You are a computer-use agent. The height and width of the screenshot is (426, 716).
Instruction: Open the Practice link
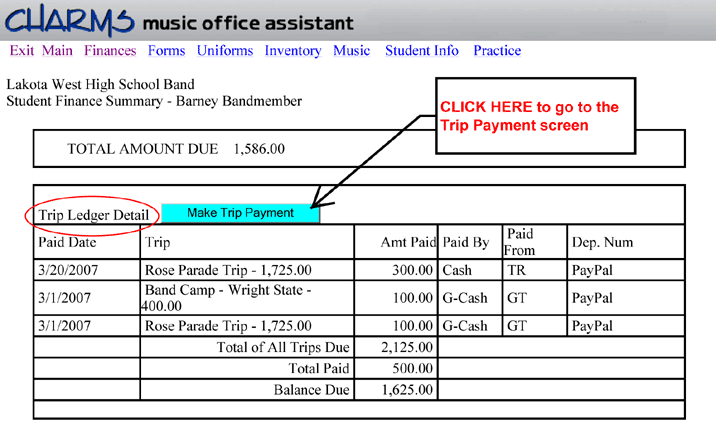point(497,50)
